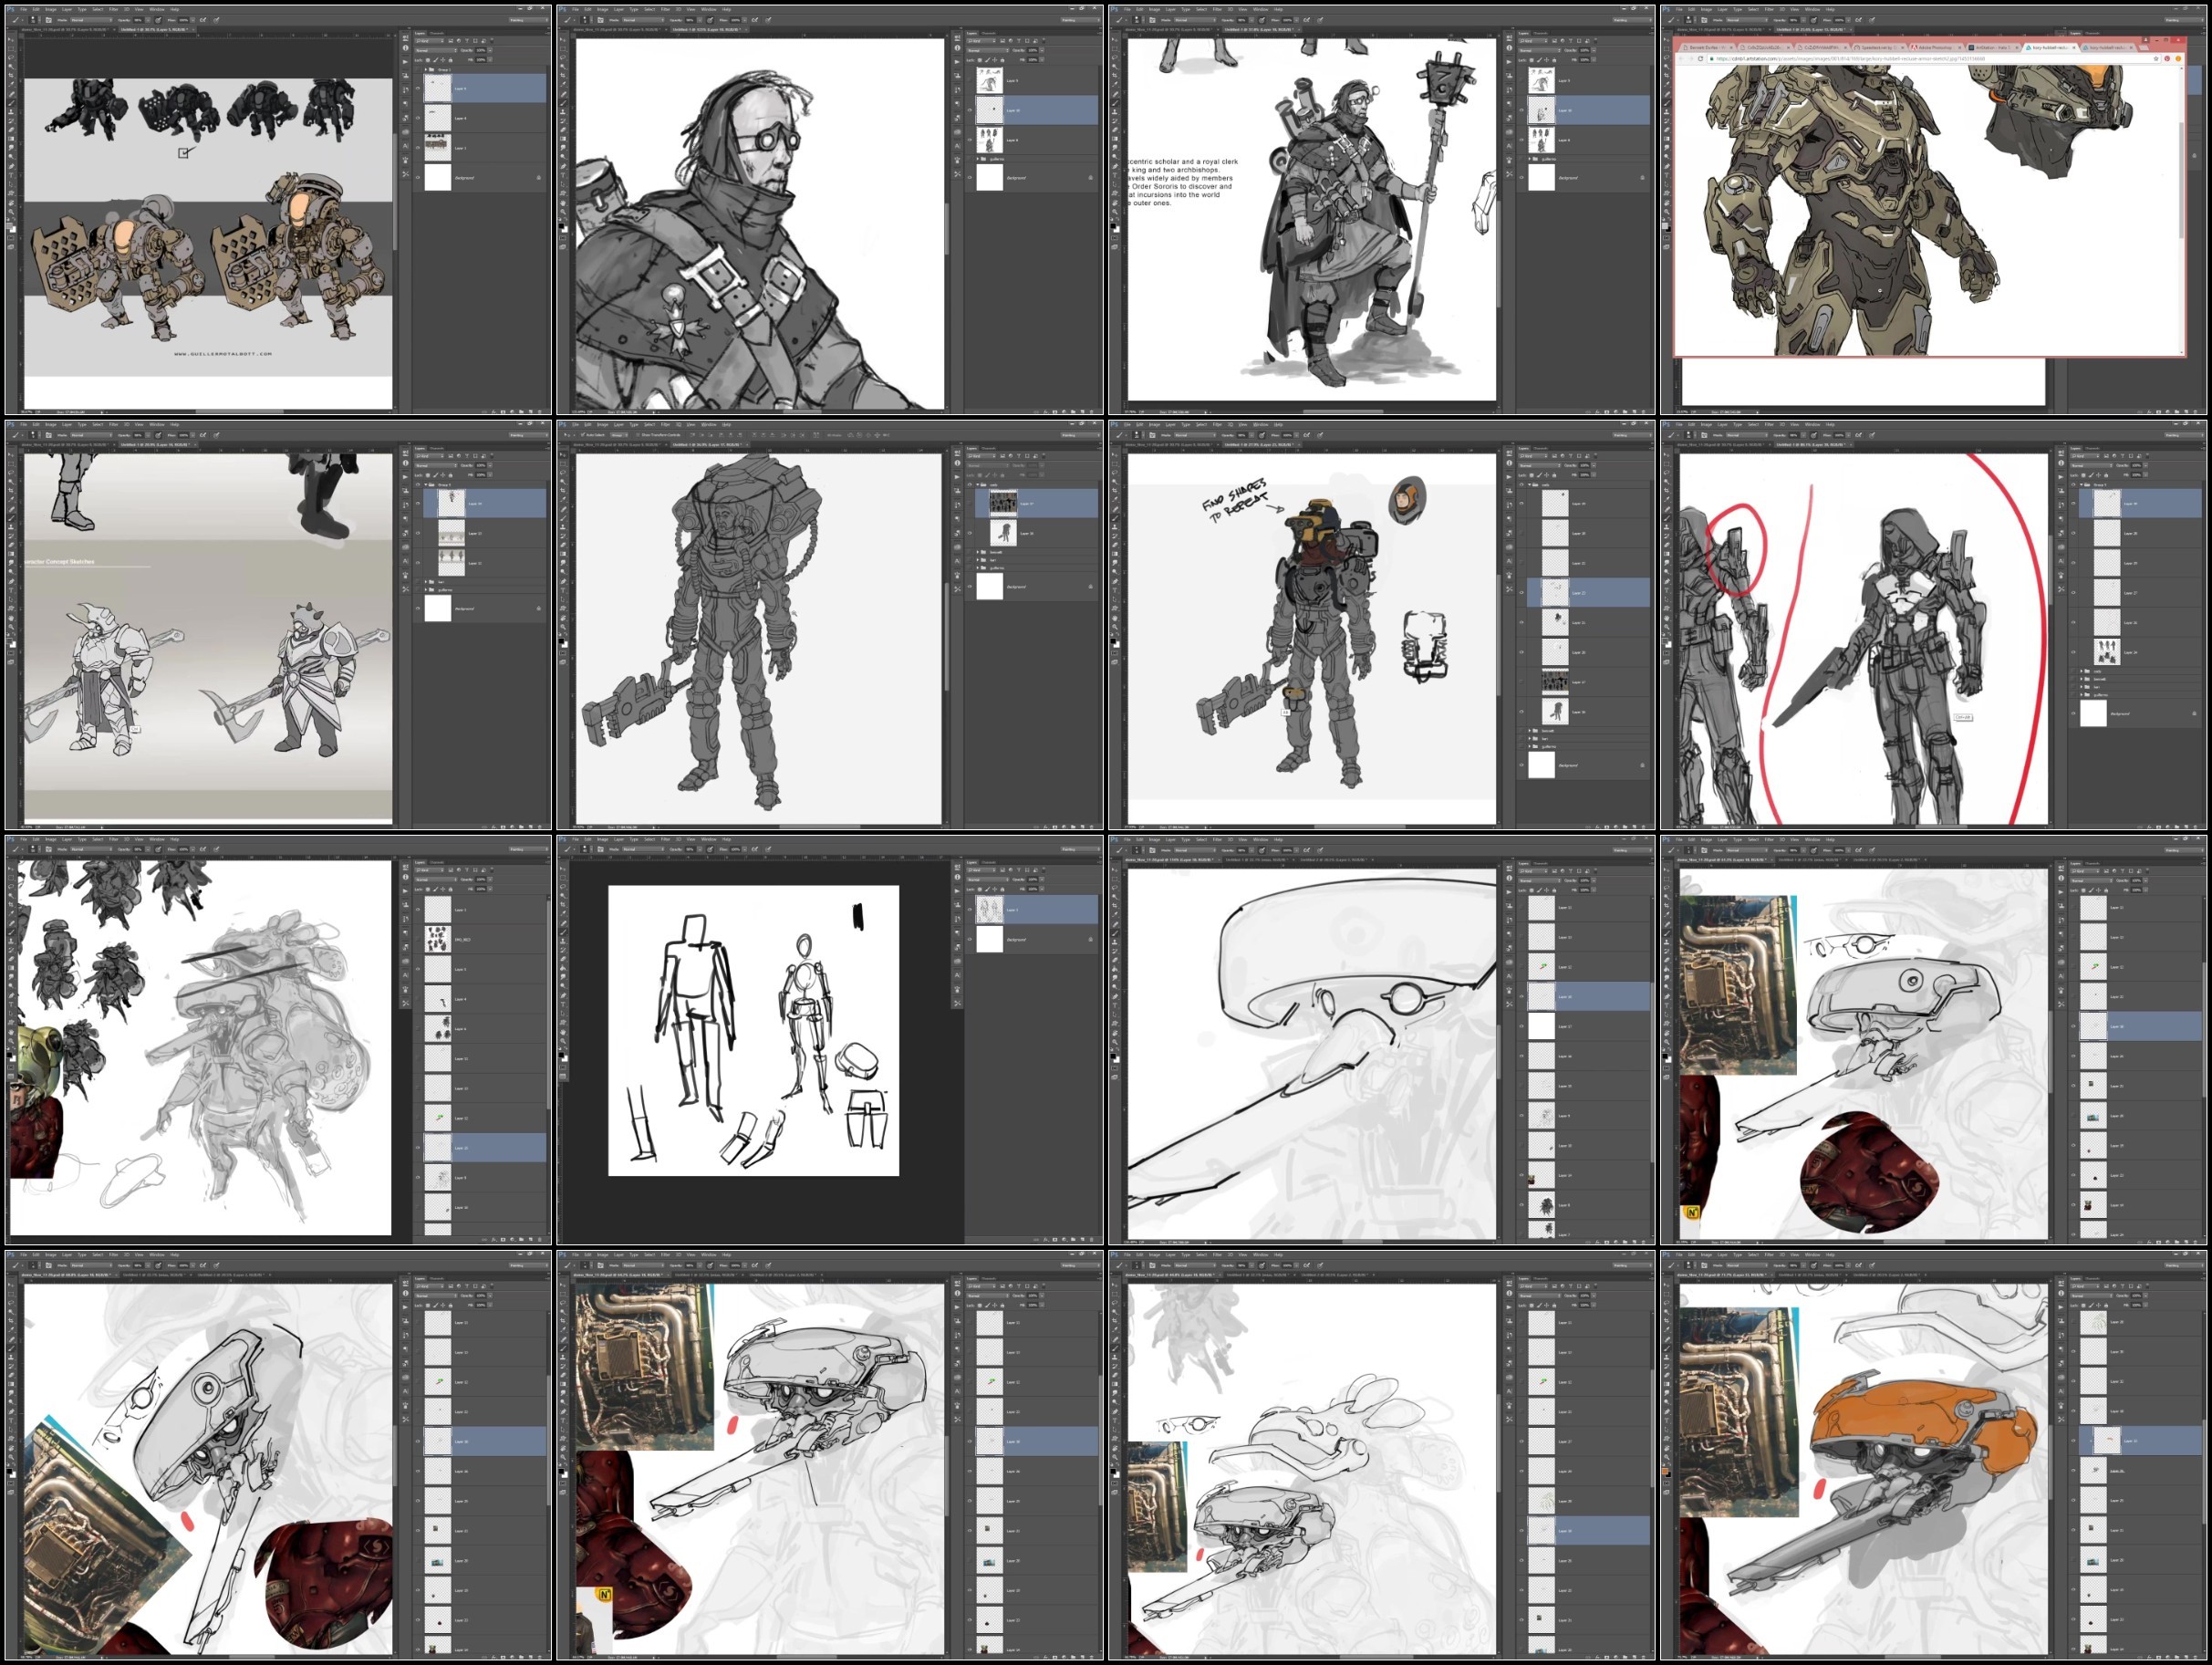Screen dimensions: 2212x1665
Task: Select the Quick Selection tool in the shield-robots frame
Action: (x=11, y=67)
